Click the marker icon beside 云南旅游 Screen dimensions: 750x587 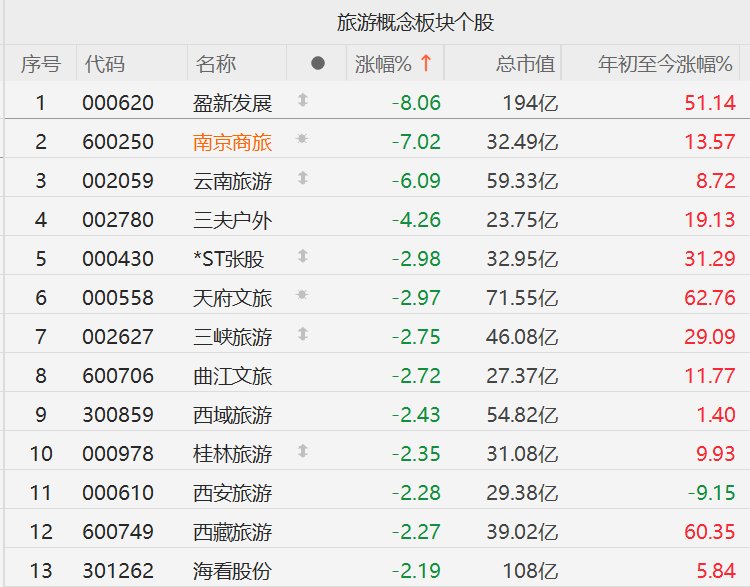click(x=303, y=180)
